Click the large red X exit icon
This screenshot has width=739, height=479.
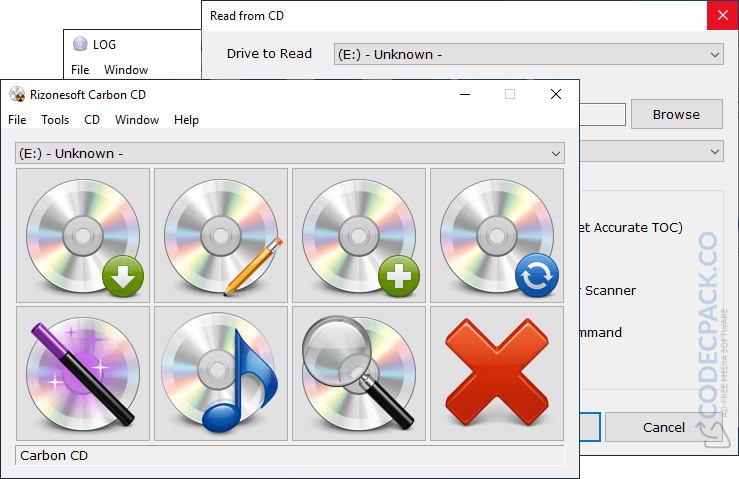[x=497, y=373]
